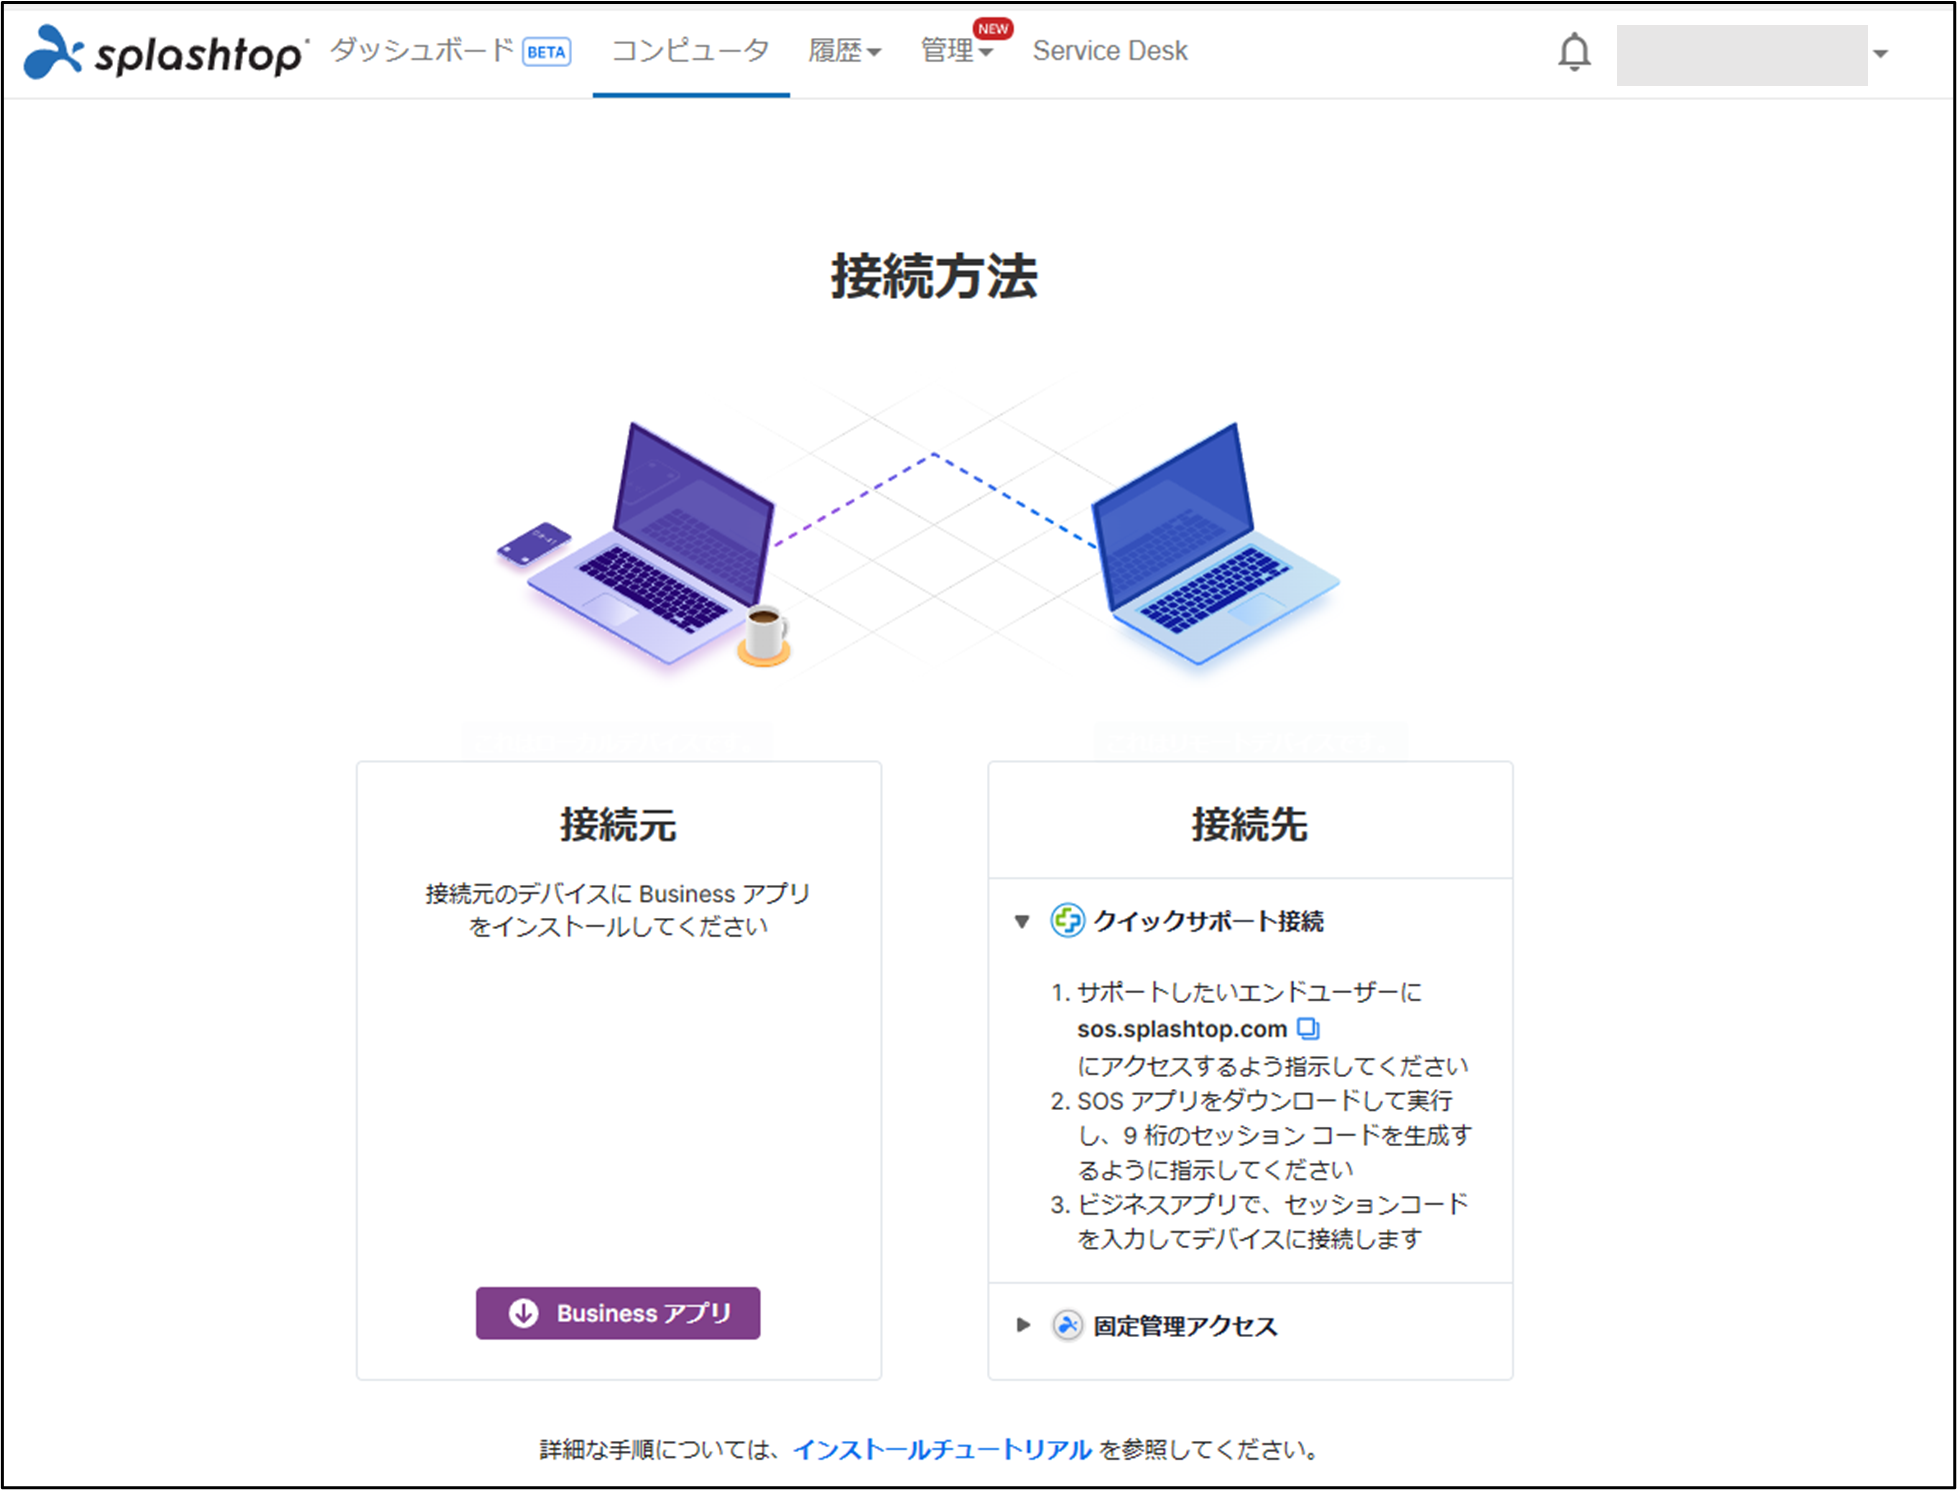Open the 管理 dropdown menu
This screenshot has width=1957, height=1490.
[956, 51]
